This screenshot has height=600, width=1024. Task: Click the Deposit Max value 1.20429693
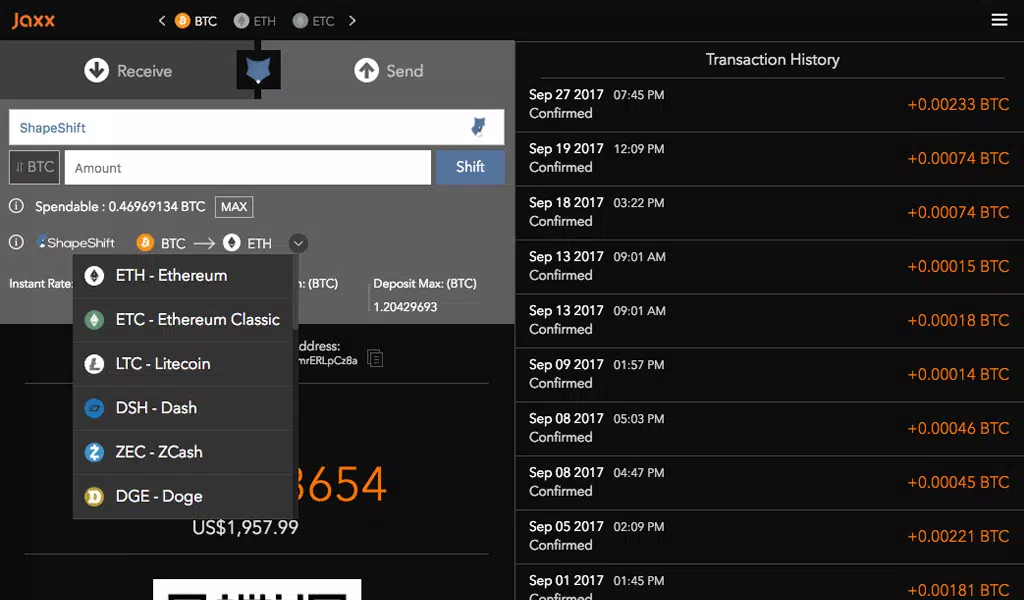(405, 307)
